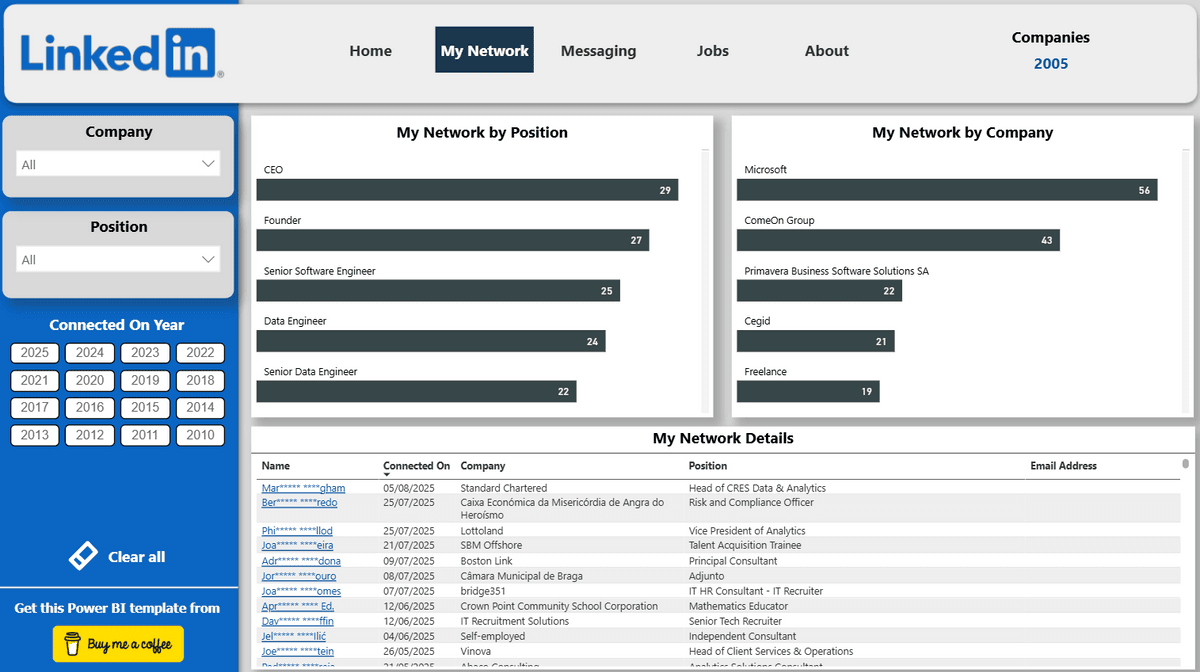Open the Messaging page

tap(598, 51)
